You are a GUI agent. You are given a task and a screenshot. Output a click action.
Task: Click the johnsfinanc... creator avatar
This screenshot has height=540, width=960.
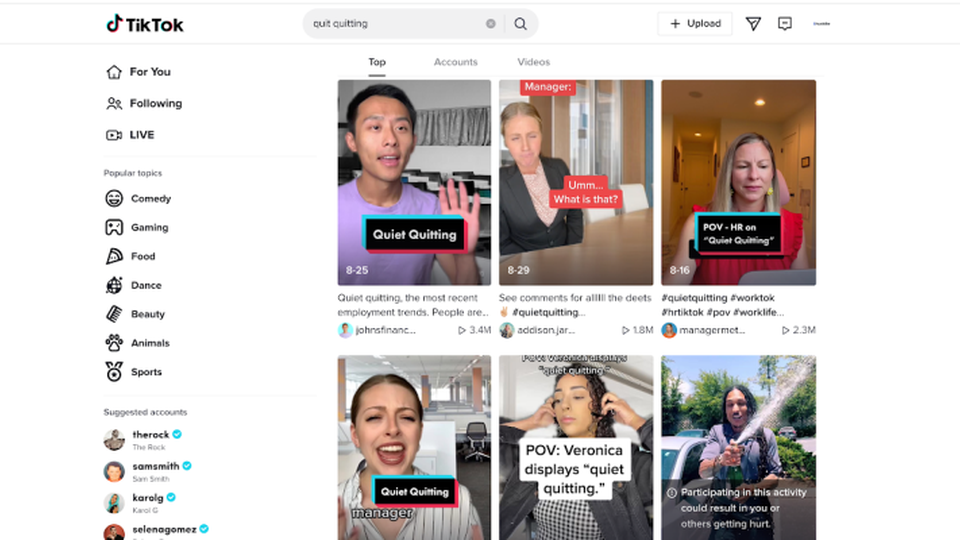345,330
